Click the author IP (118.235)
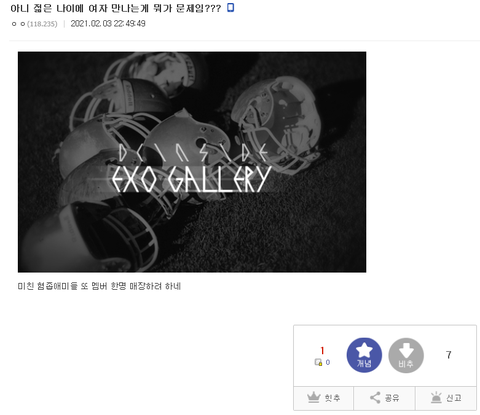The image size is (480, 415). tap(42, 24)
